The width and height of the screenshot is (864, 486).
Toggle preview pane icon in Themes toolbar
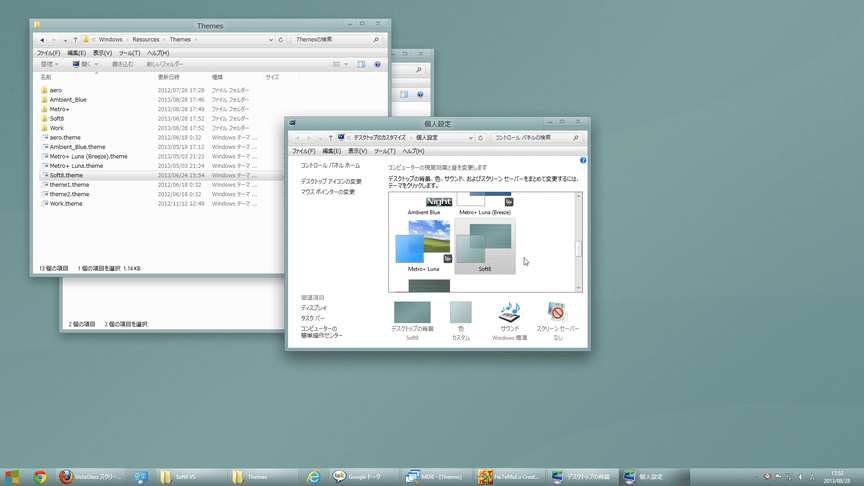tap(361, 64)
